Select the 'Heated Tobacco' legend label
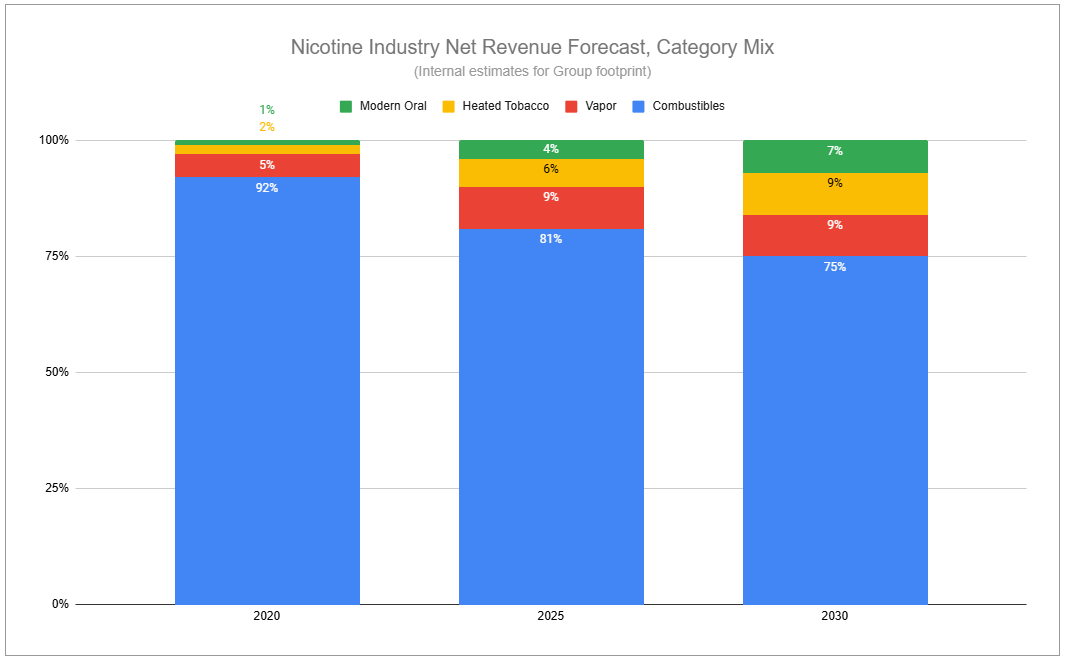The image size is (1065, 661). pyautogui.click(x=506, y=106)
